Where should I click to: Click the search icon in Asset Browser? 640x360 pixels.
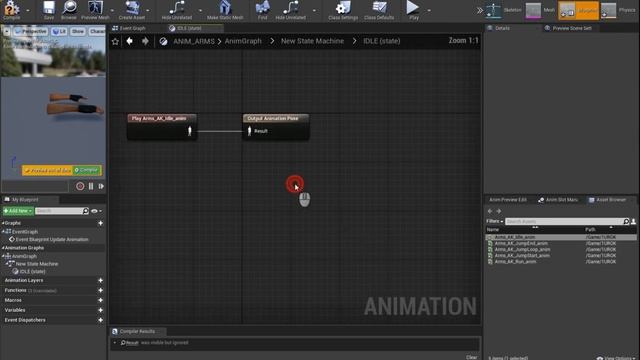click(626, 221)
